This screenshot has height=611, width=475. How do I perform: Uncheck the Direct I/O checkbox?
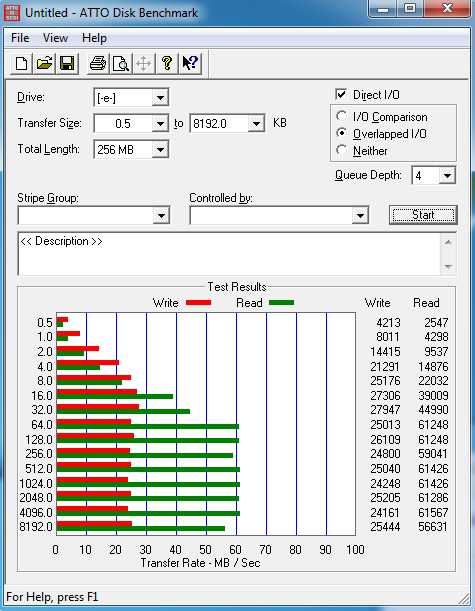[341, 95]
